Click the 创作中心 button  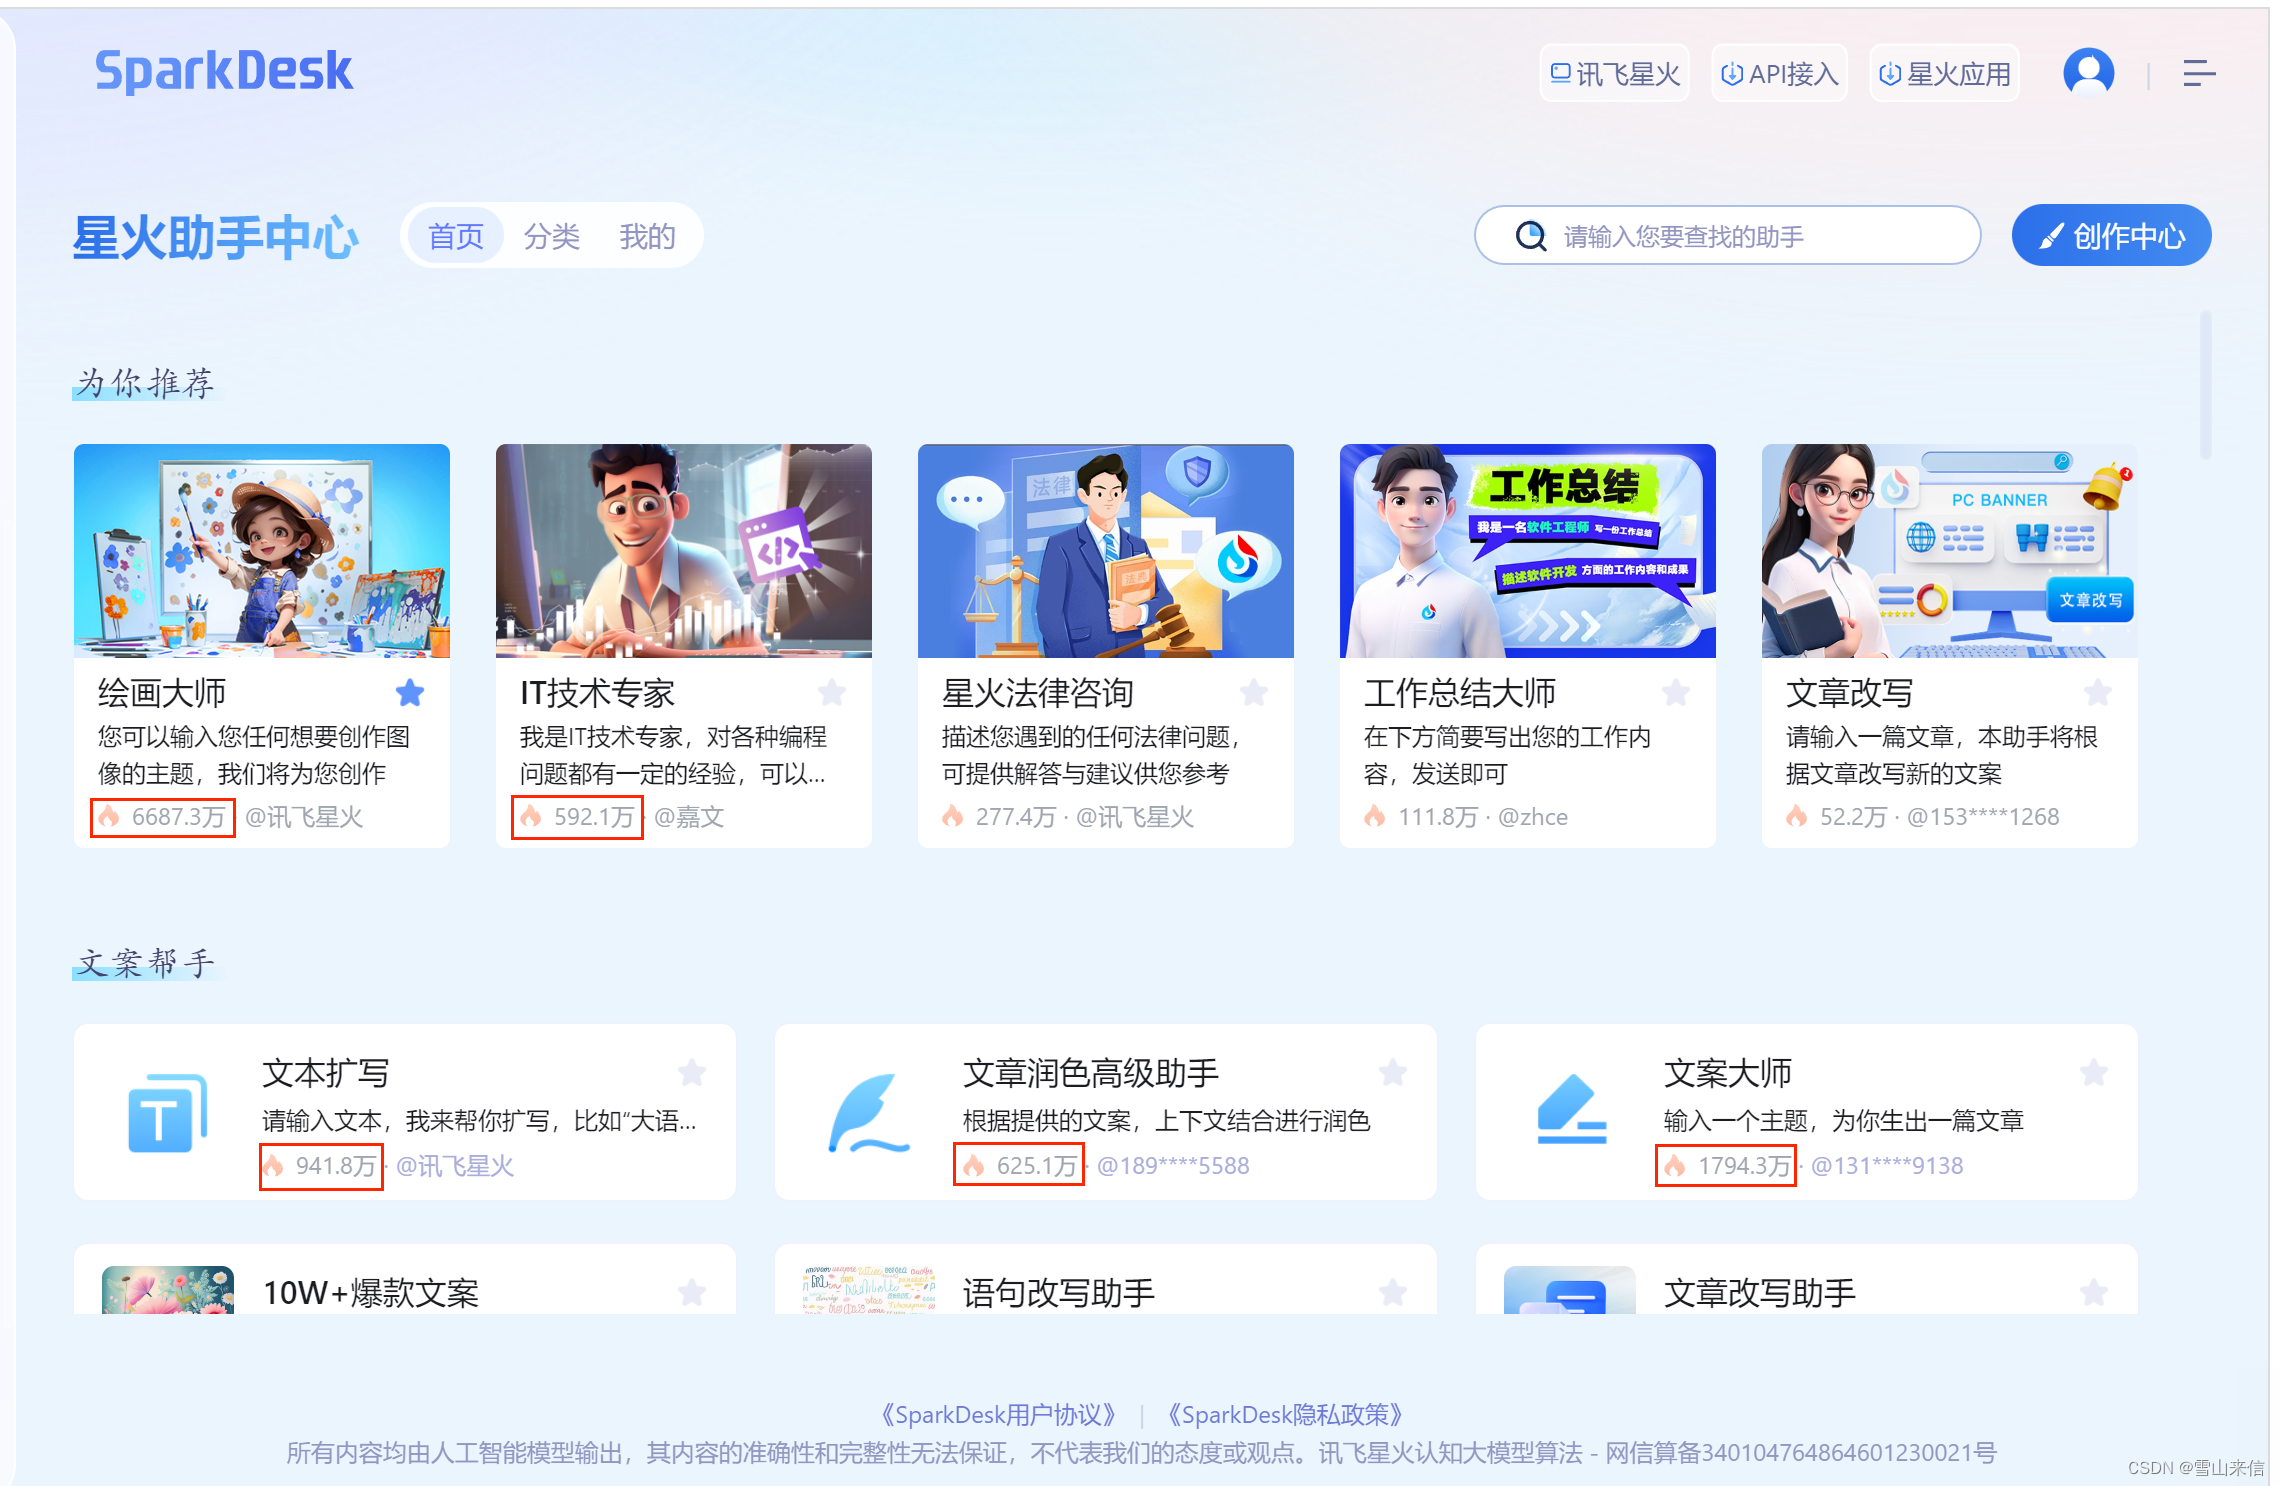click(2111, 236)
